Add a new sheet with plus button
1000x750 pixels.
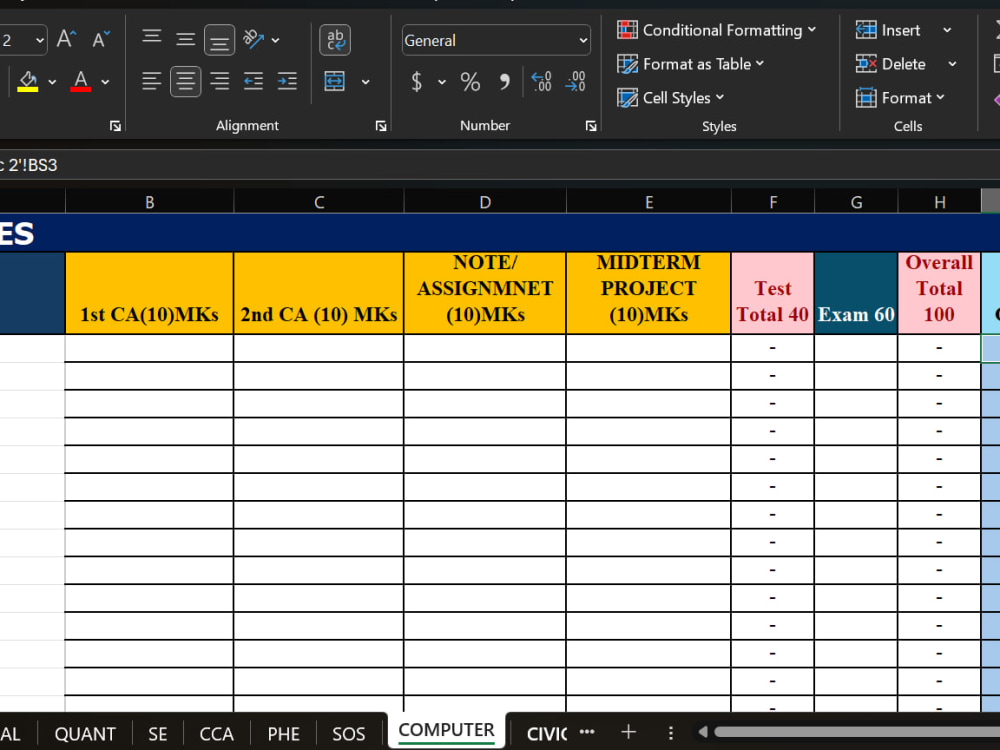click(x=628, y=732)
